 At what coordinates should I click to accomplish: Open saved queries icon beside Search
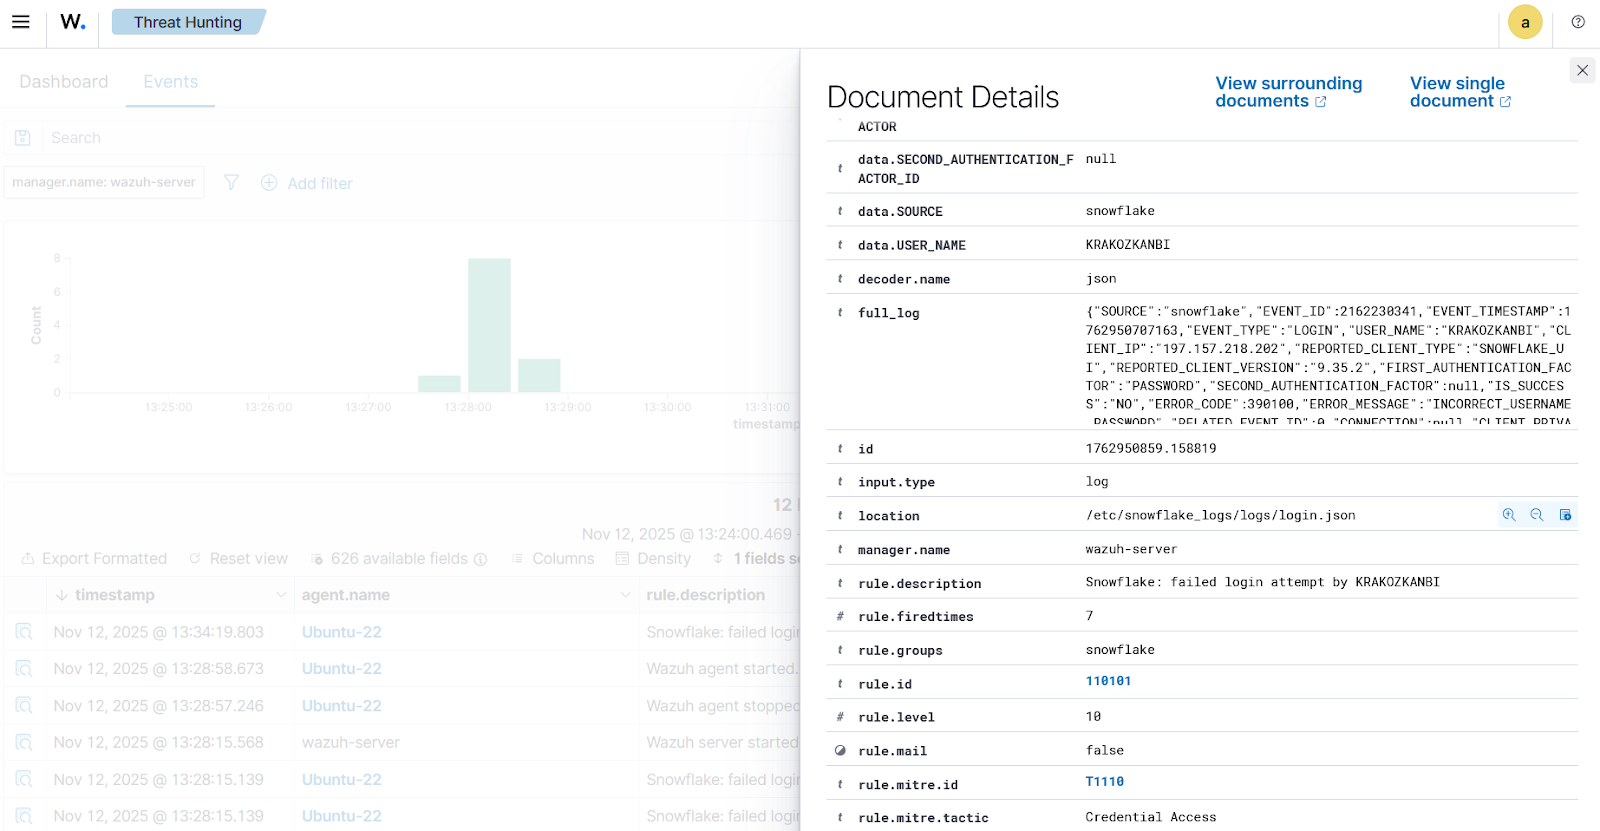tap(23, 138)
